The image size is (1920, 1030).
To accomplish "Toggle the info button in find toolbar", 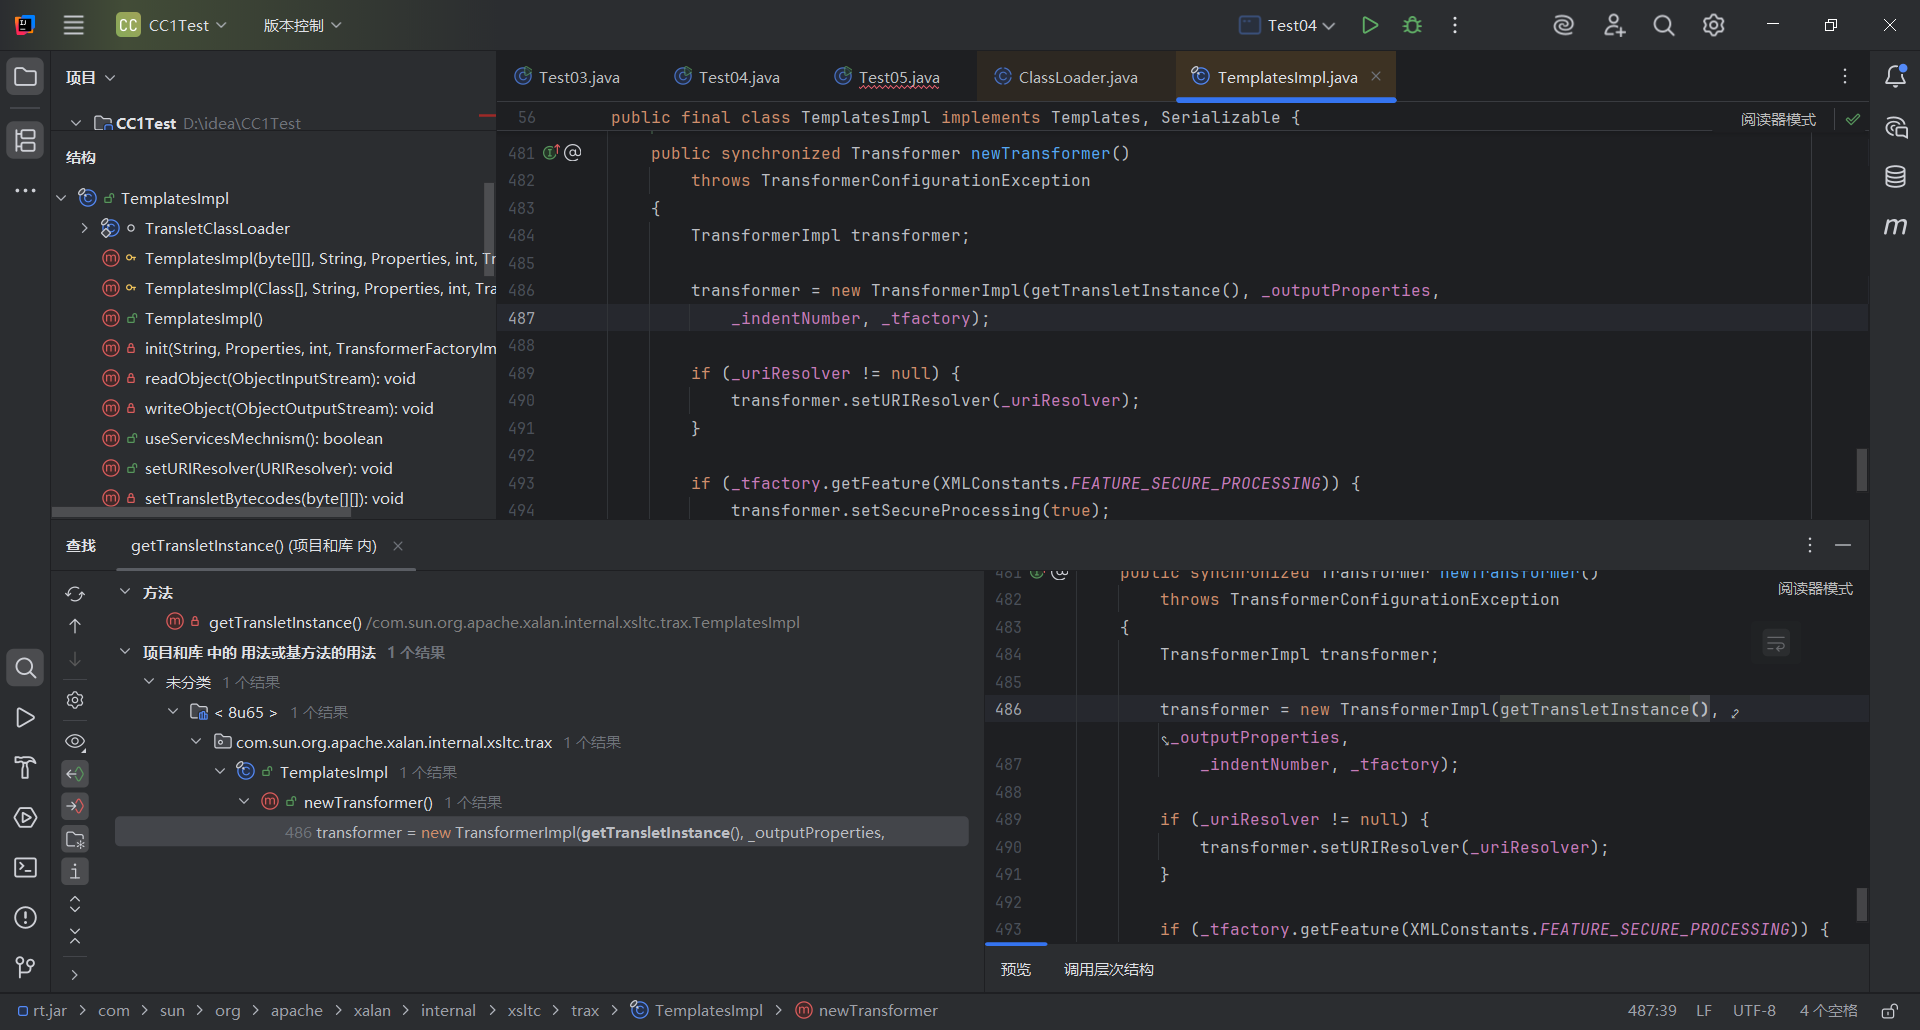I will pyautogui.click(x=75, y=872).
